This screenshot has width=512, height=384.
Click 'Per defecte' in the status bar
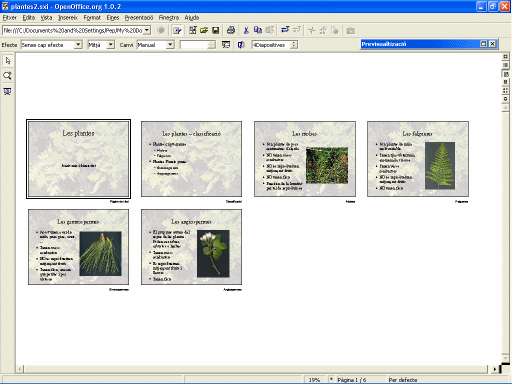pos(403,380)
